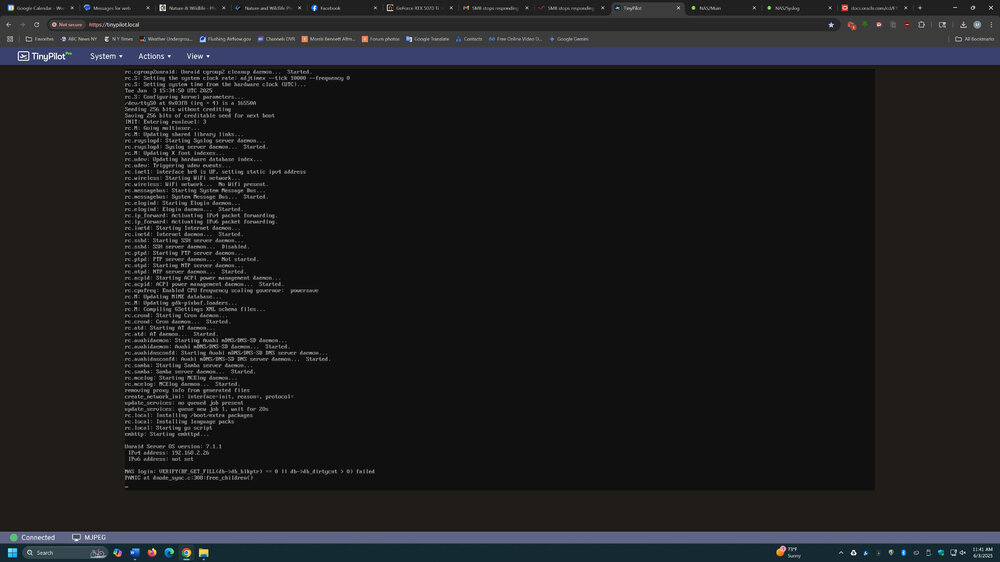Open the media control toolbar icon
The image size is (1000, 562).
tap(943, 25)
